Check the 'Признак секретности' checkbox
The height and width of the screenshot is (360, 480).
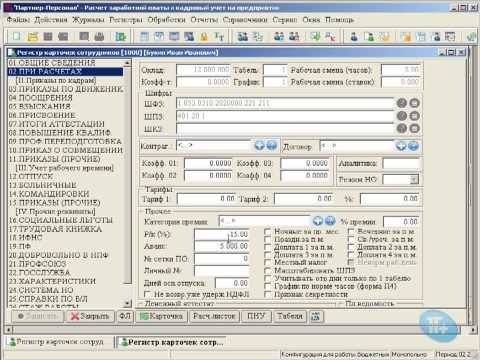(x=267, y=294)
